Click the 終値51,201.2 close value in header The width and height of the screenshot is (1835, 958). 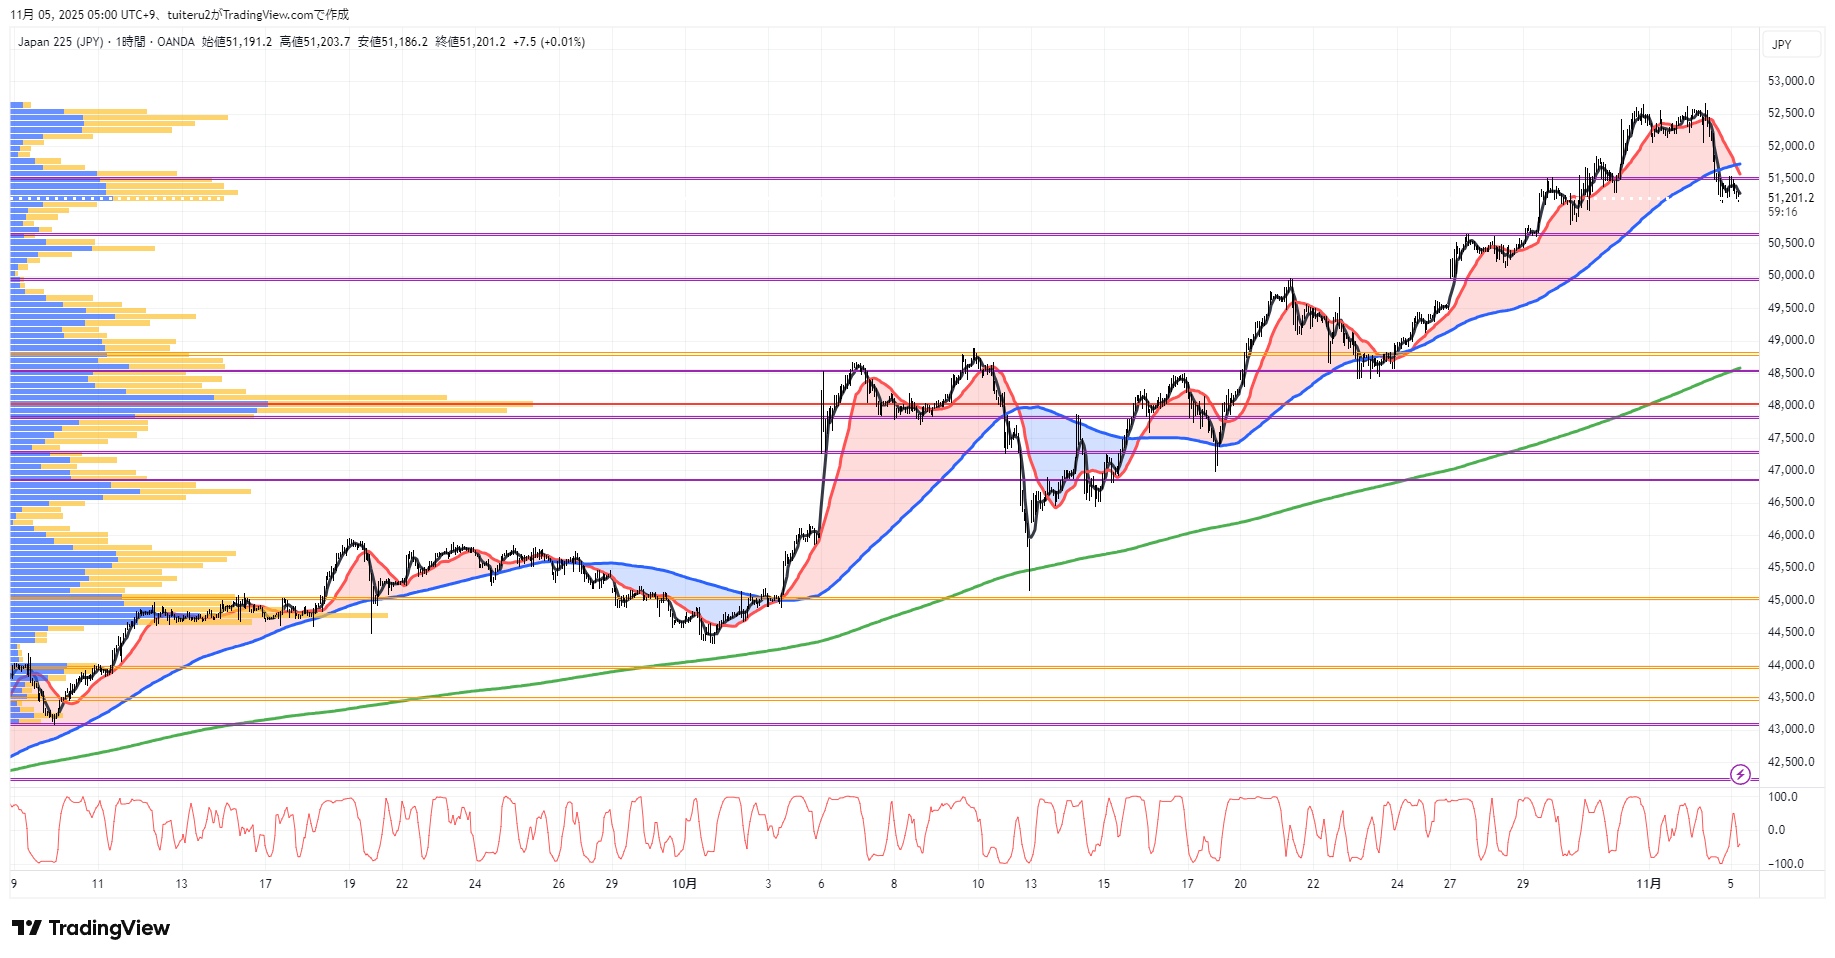(470, 42)
